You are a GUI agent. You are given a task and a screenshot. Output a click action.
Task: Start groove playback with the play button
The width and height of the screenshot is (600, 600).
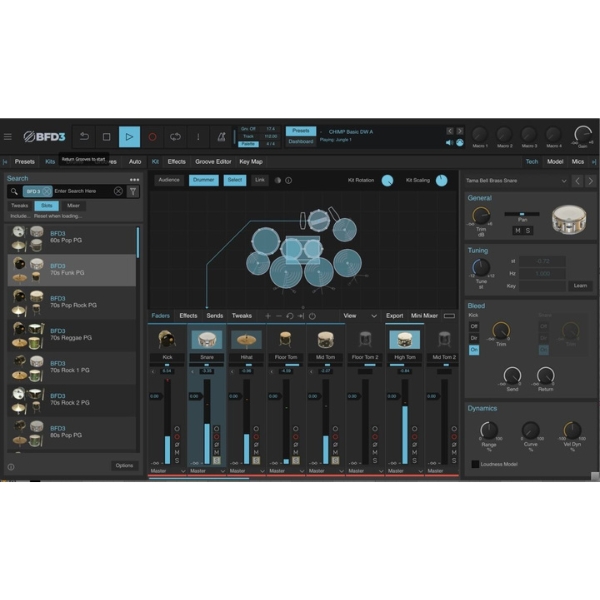tap(129, 137)
